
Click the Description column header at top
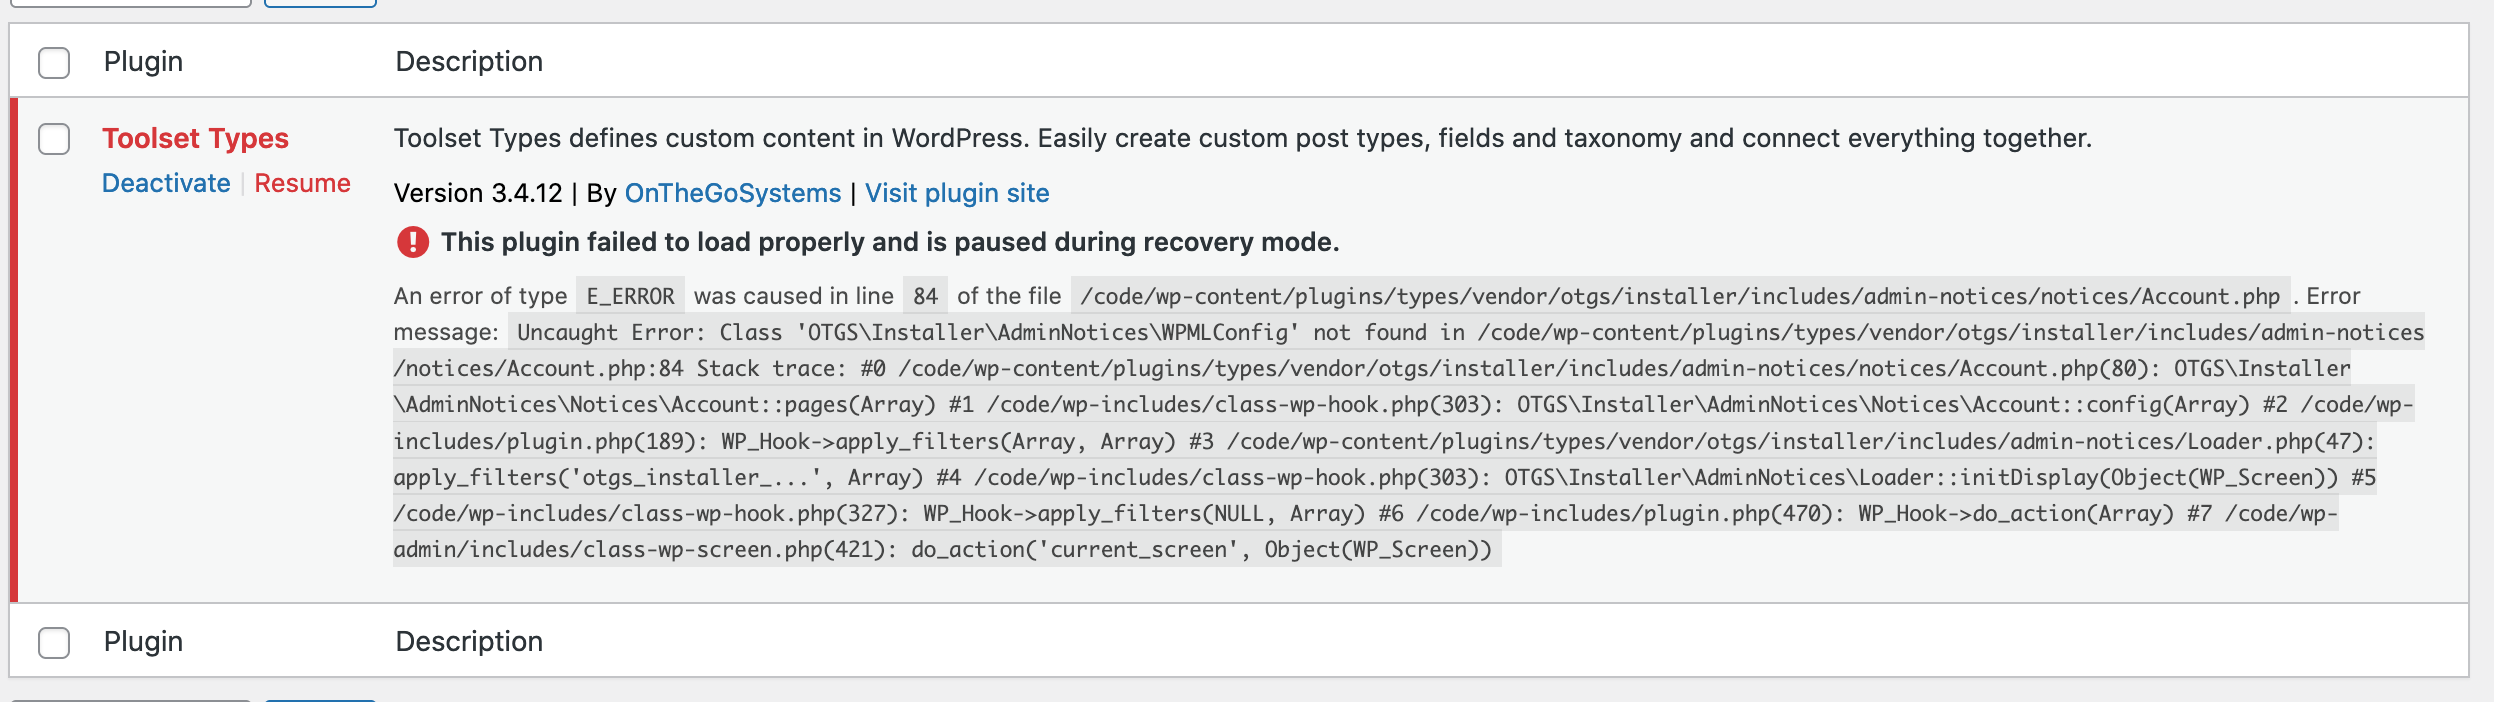(469, 62)
